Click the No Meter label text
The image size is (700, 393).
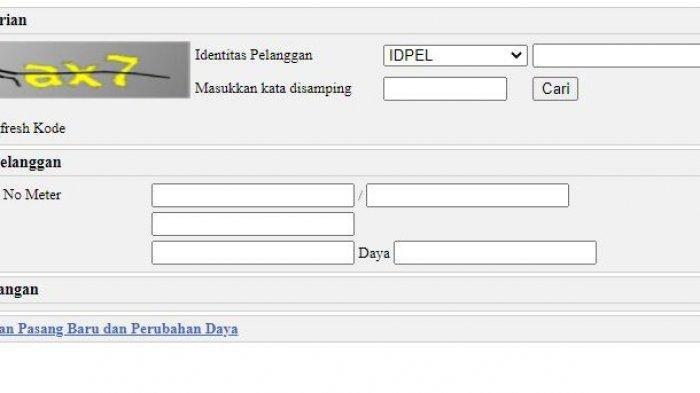(32, 195)
